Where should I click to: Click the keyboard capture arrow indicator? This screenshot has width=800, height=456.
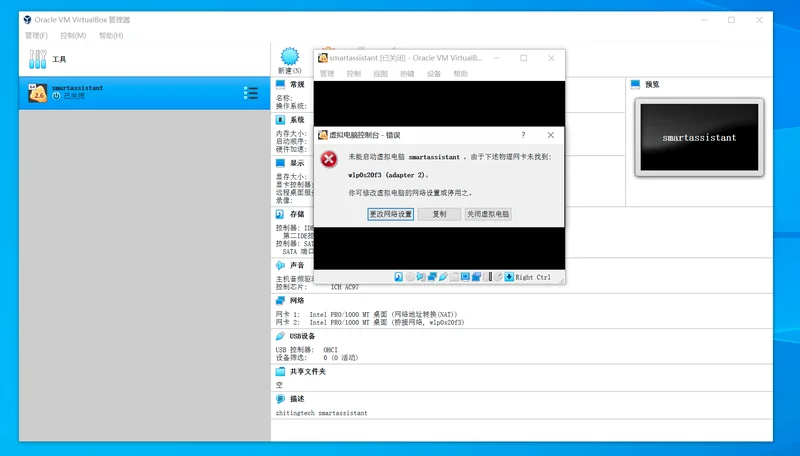[509, 277]
